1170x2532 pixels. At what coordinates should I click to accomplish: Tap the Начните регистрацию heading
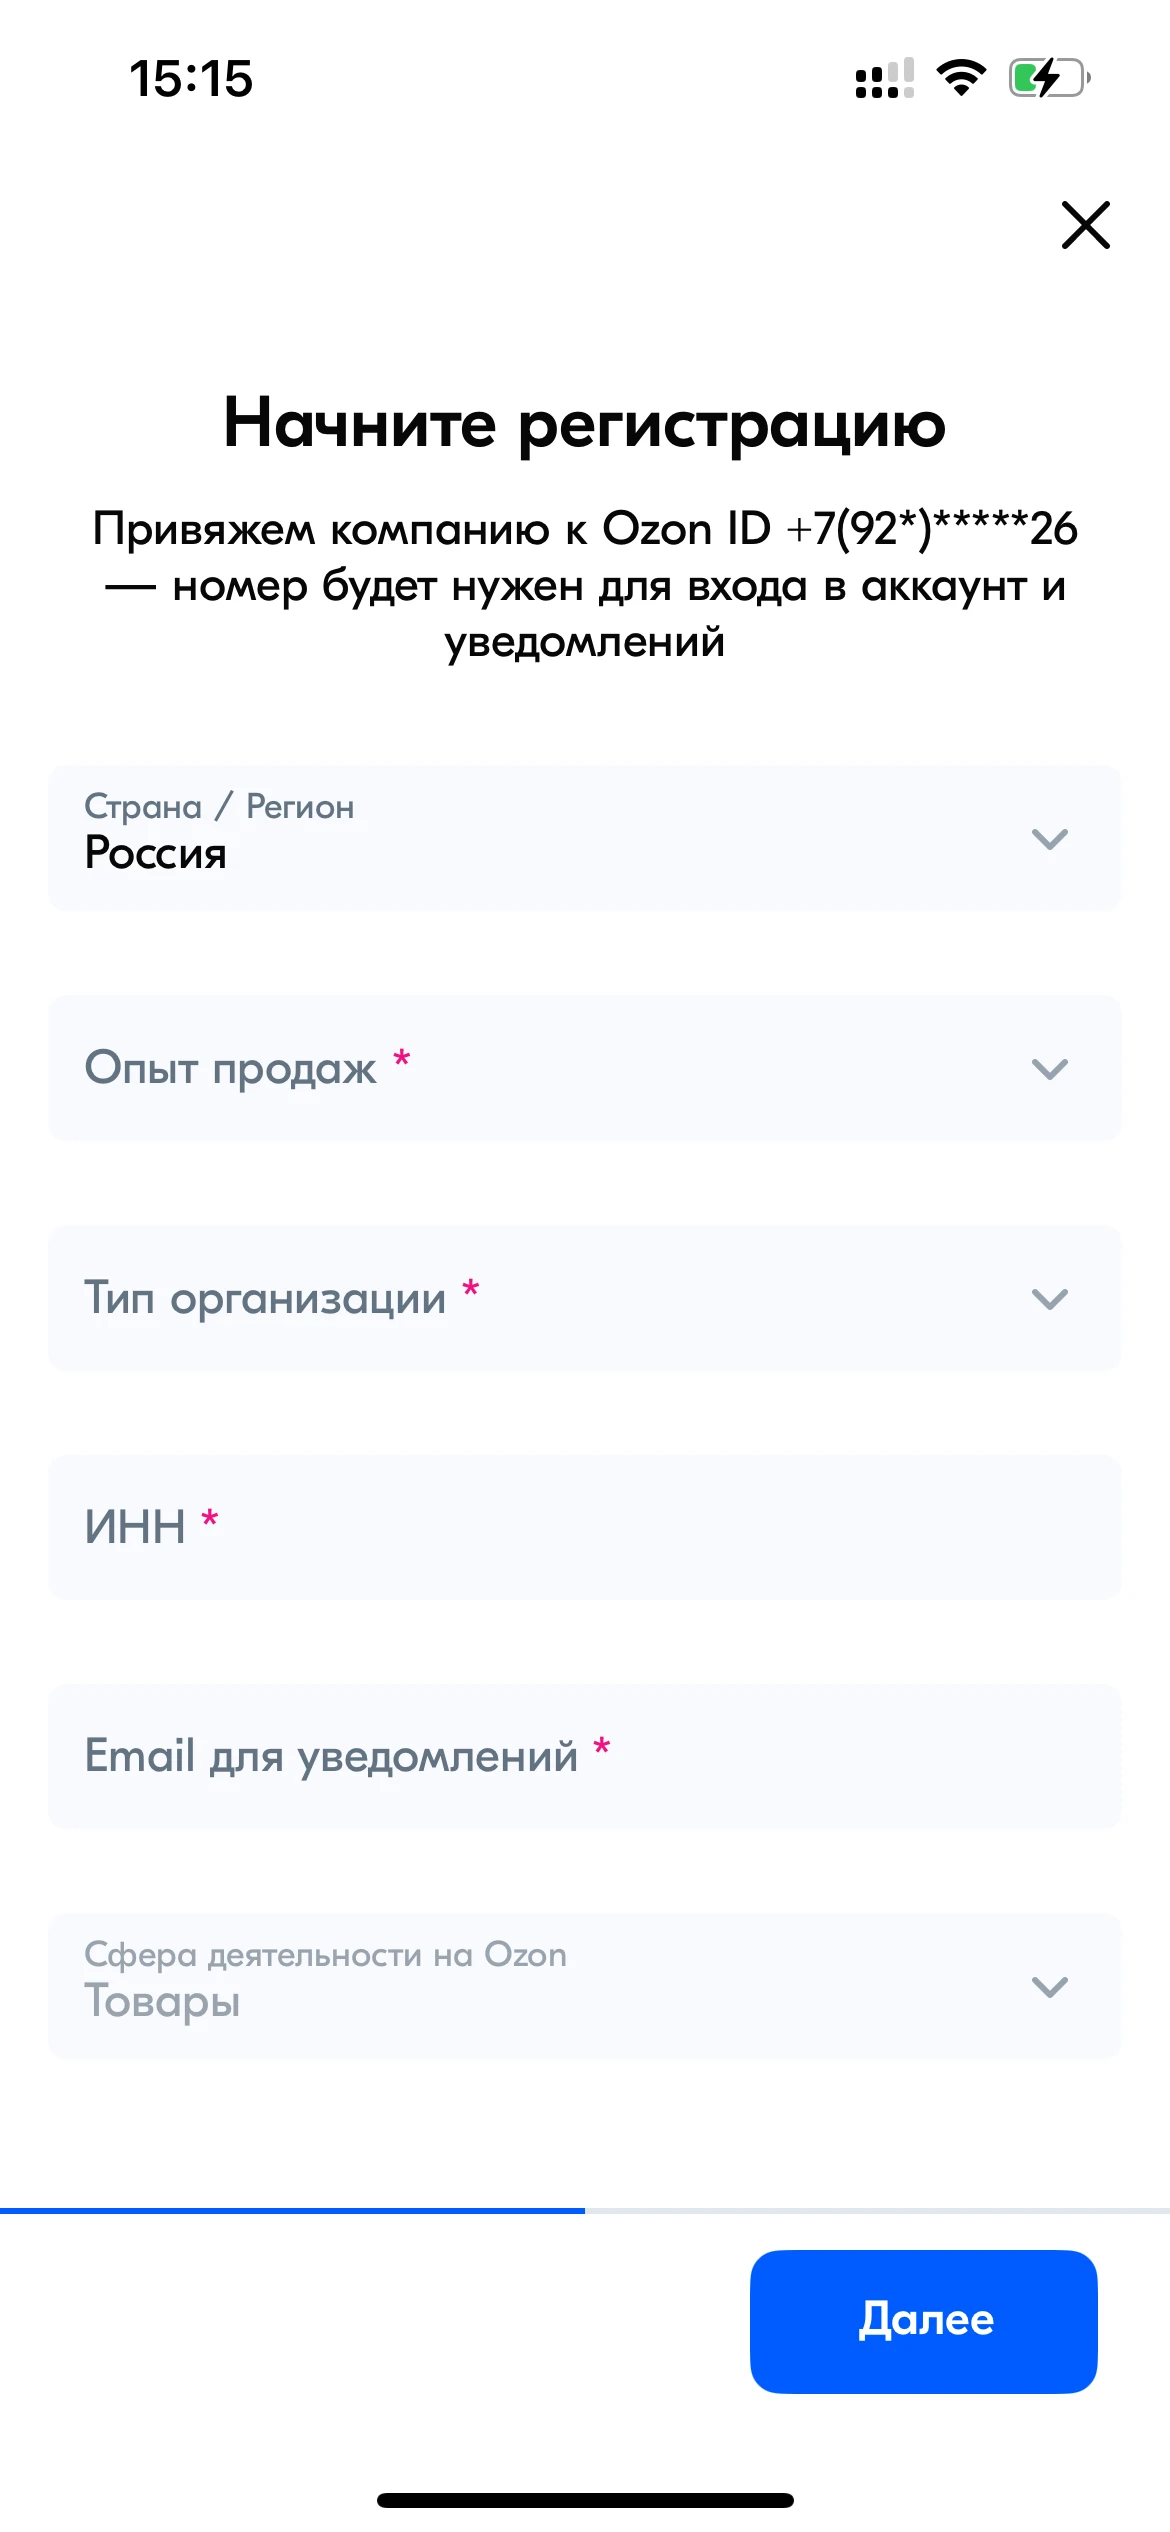[585, 423]
